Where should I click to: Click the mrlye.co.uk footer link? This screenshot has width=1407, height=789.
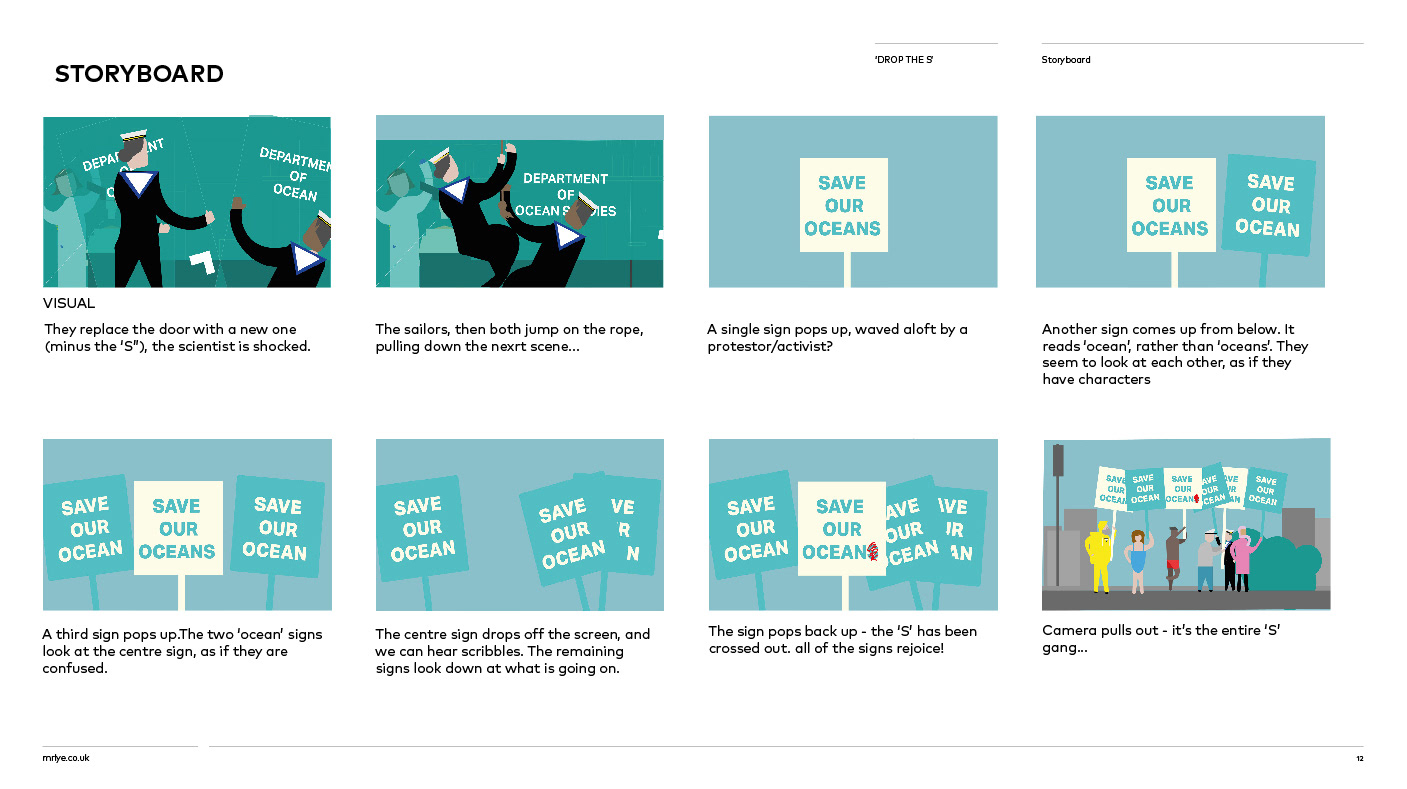[66, 758]
